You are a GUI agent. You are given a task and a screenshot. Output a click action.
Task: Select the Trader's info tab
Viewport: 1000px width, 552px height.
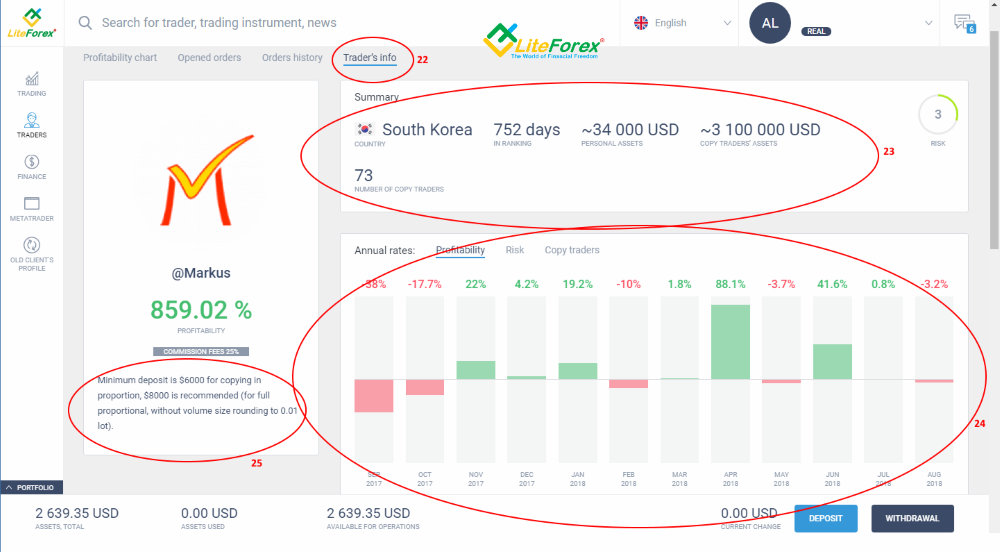click(370, 57)
